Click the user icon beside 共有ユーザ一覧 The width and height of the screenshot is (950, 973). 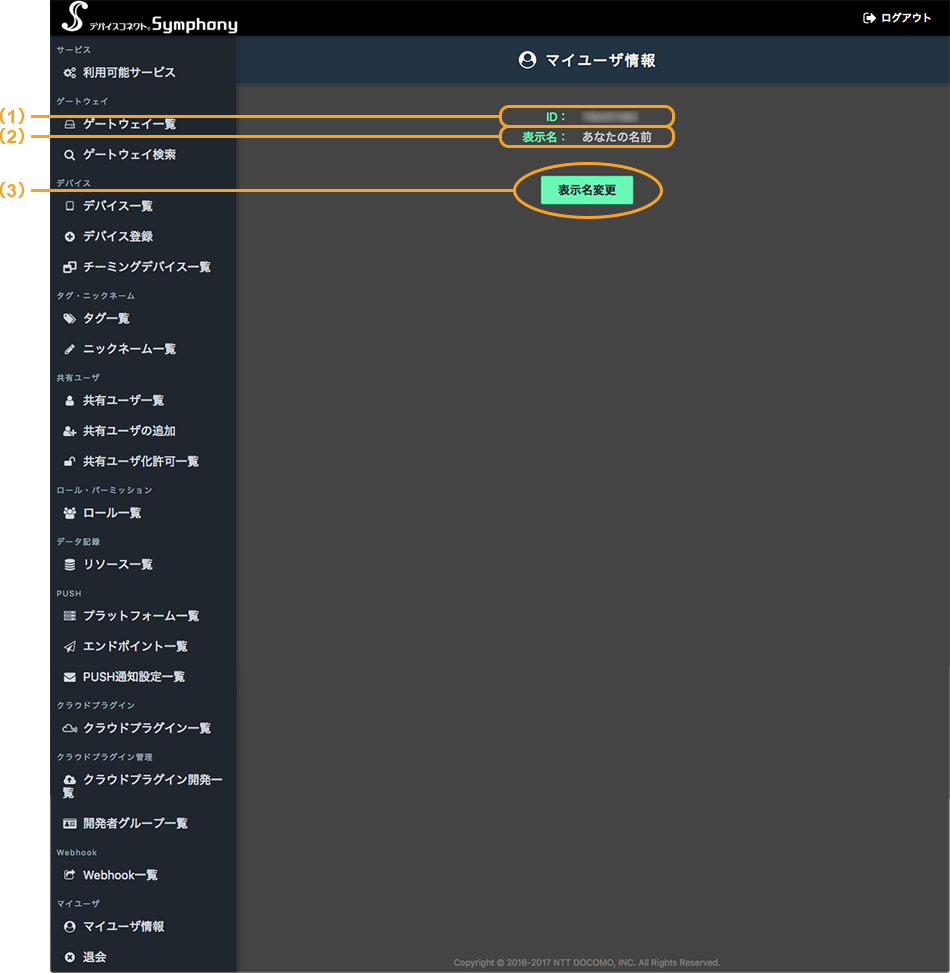click(69, 400)
